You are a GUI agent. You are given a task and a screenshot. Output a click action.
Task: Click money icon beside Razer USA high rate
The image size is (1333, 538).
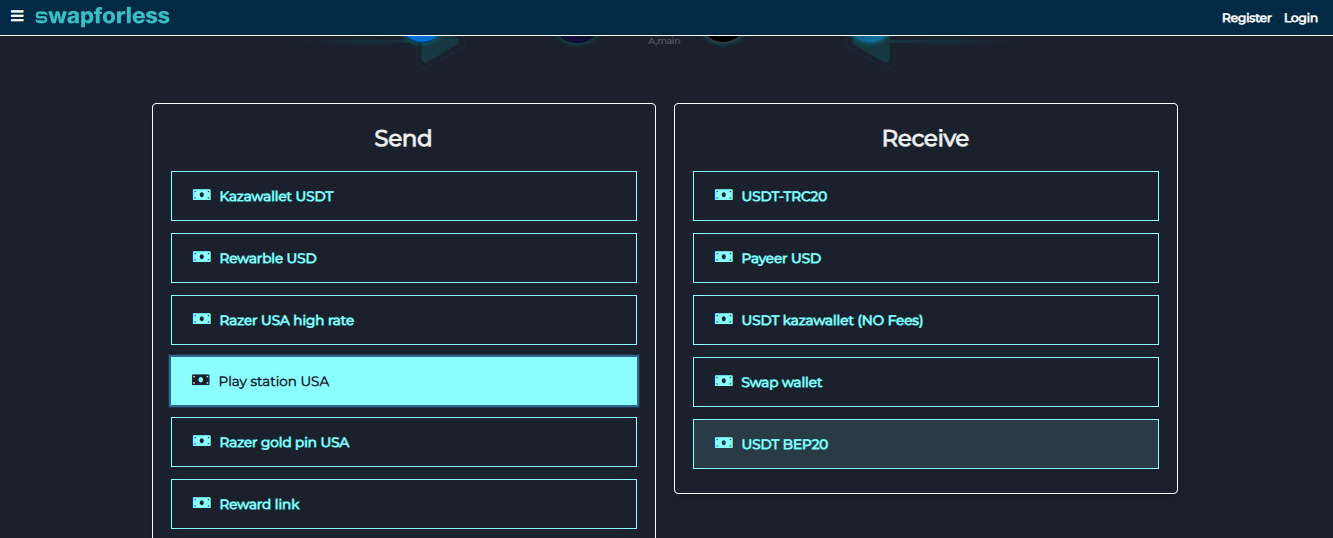point(202,320)
